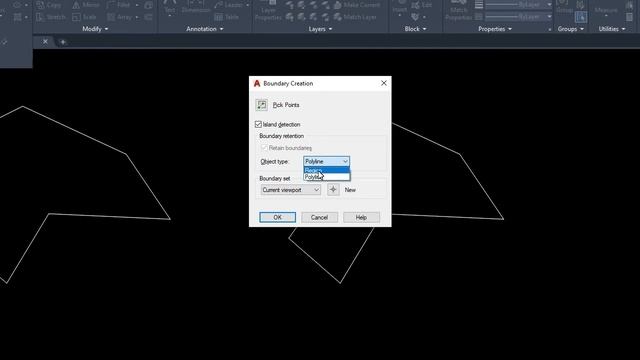Open Layer Properties manager
This screenshot has height=360, width=640.
pyautogui.click(x=268, y=11)
